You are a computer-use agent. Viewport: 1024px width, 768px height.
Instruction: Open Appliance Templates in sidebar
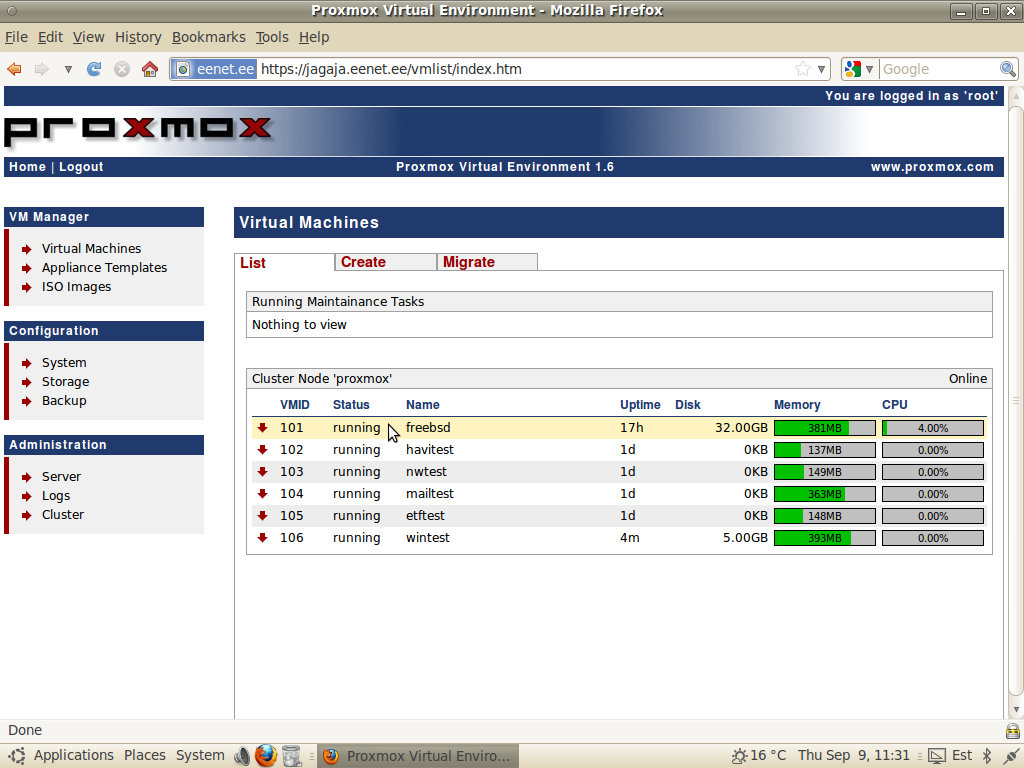104,268
